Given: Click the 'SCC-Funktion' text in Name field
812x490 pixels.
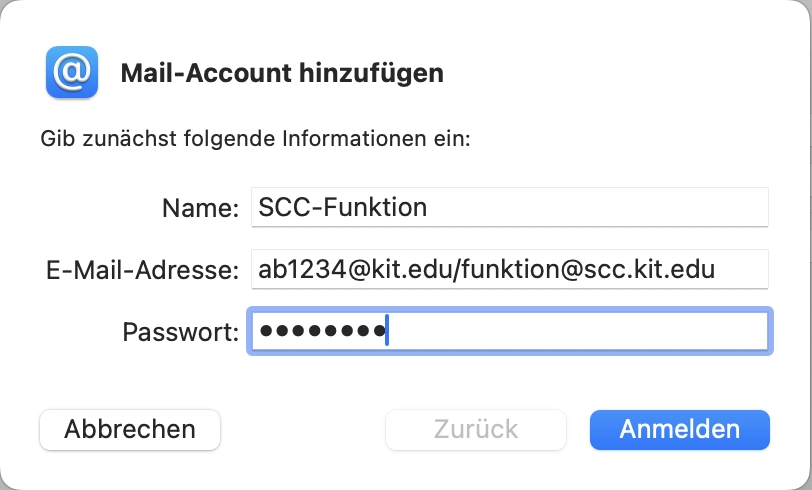Looking at the screenshot, I should (x=342, y=208).
